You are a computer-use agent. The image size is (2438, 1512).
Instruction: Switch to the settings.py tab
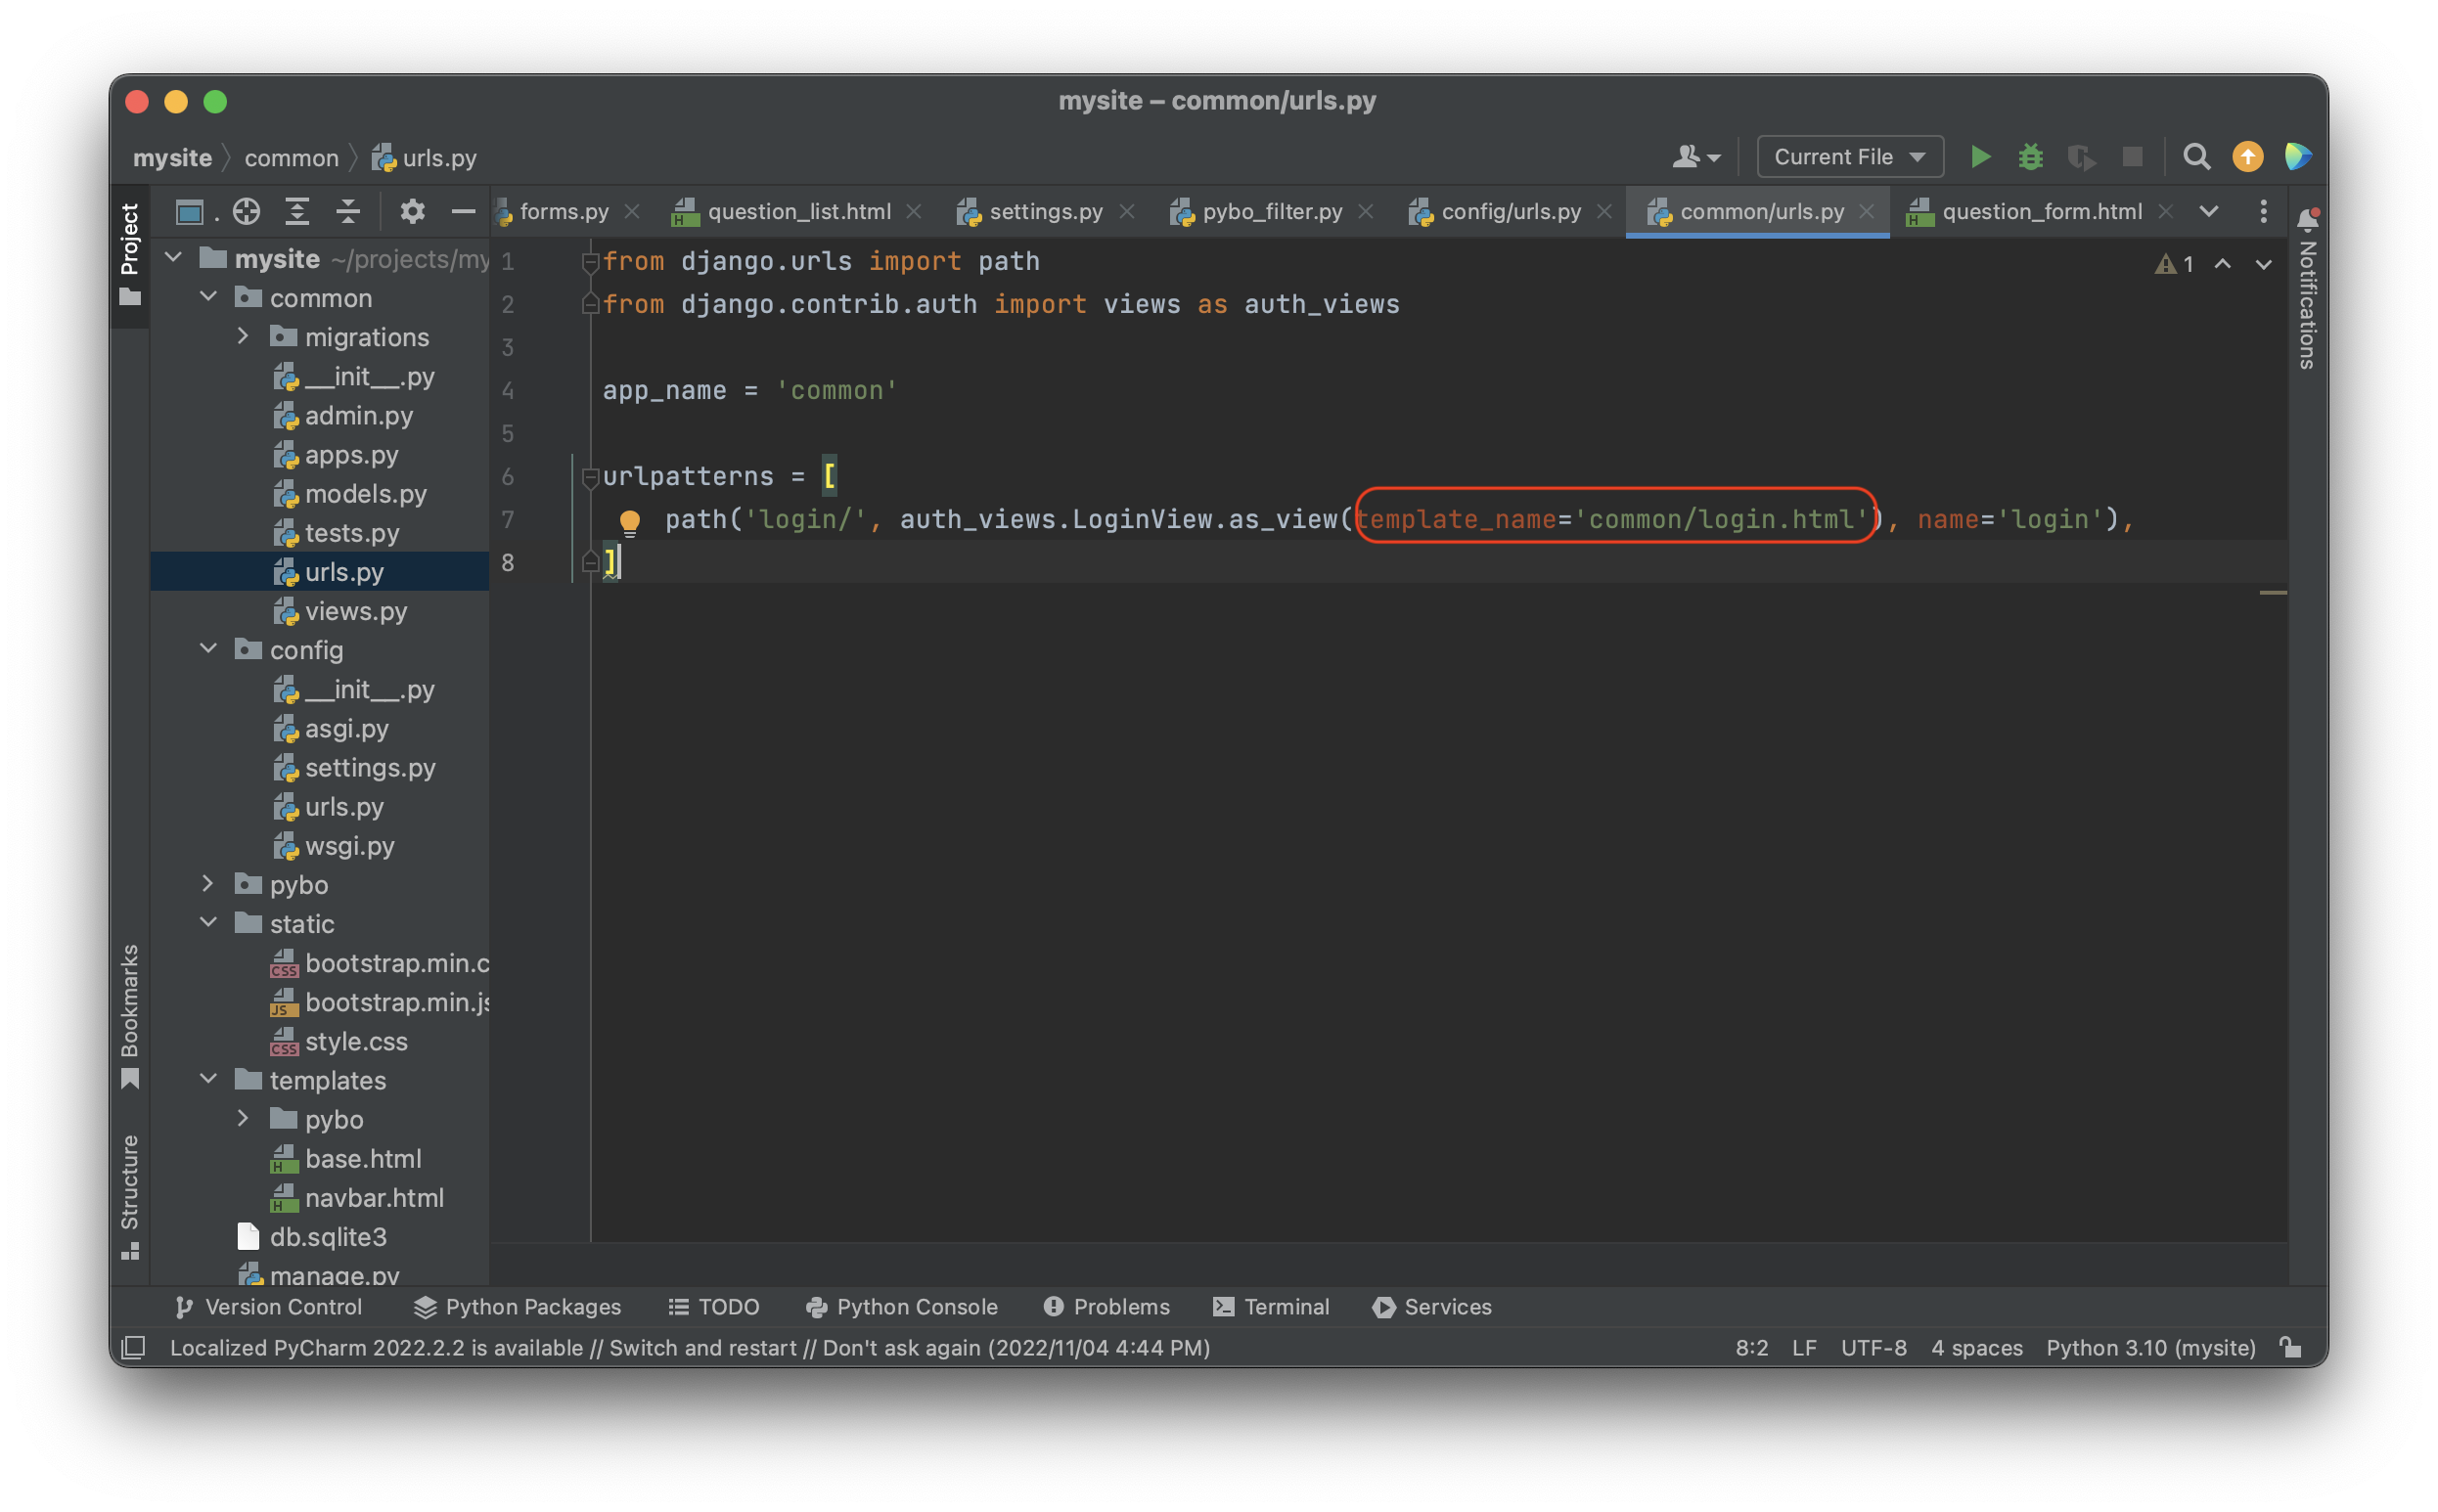point(1044,212)
